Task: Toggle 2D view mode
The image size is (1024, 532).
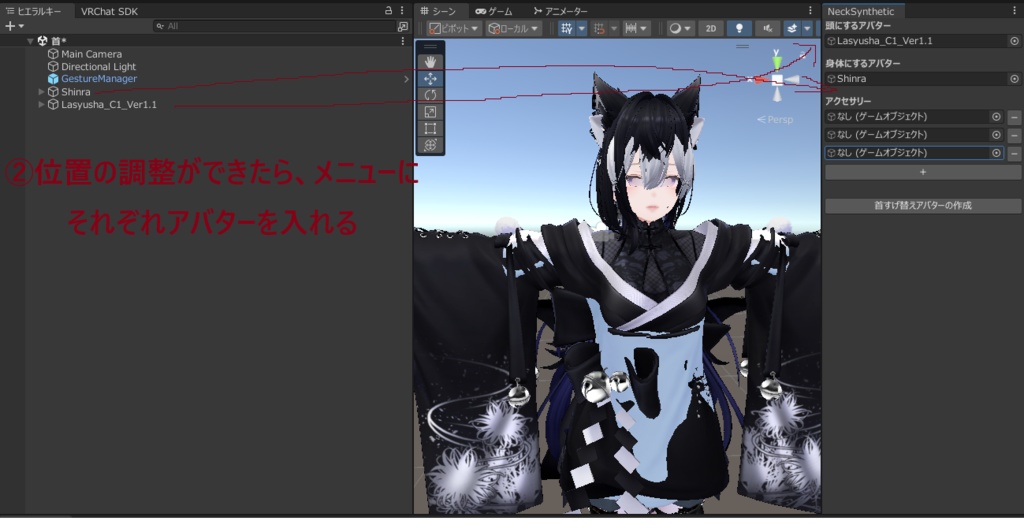Action: click(x=711, y=29)
